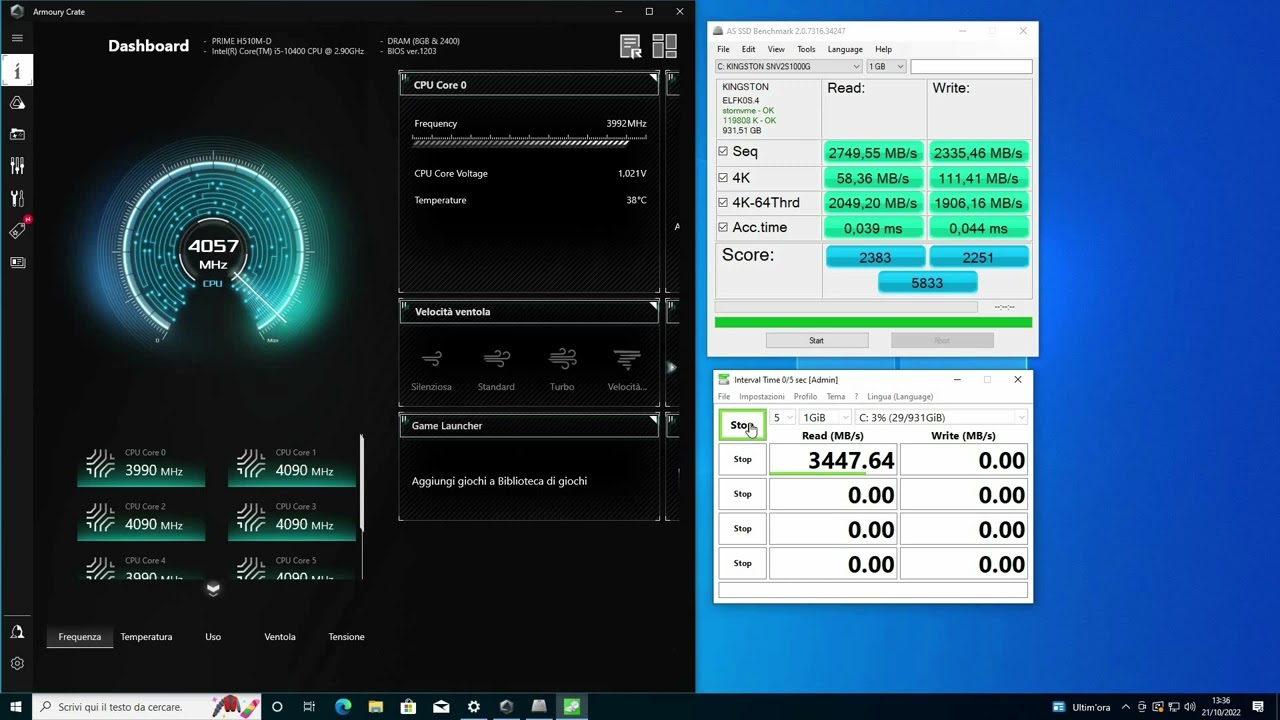
Task: Open the Tools menu in AS SSD Benchmark
Action: (806, 49)
